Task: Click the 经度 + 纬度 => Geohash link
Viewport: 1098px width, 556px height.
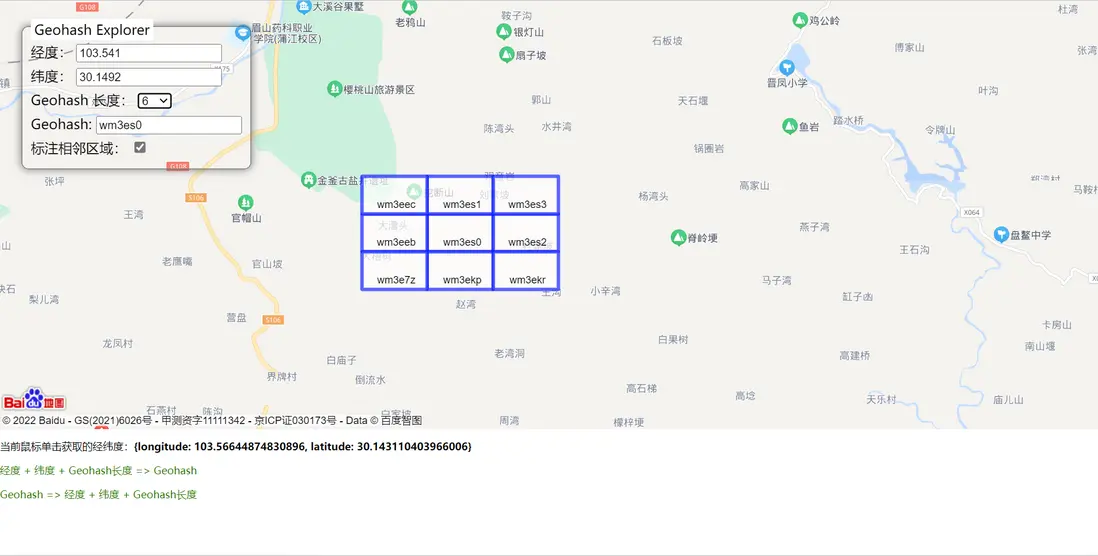Action: 98,471
